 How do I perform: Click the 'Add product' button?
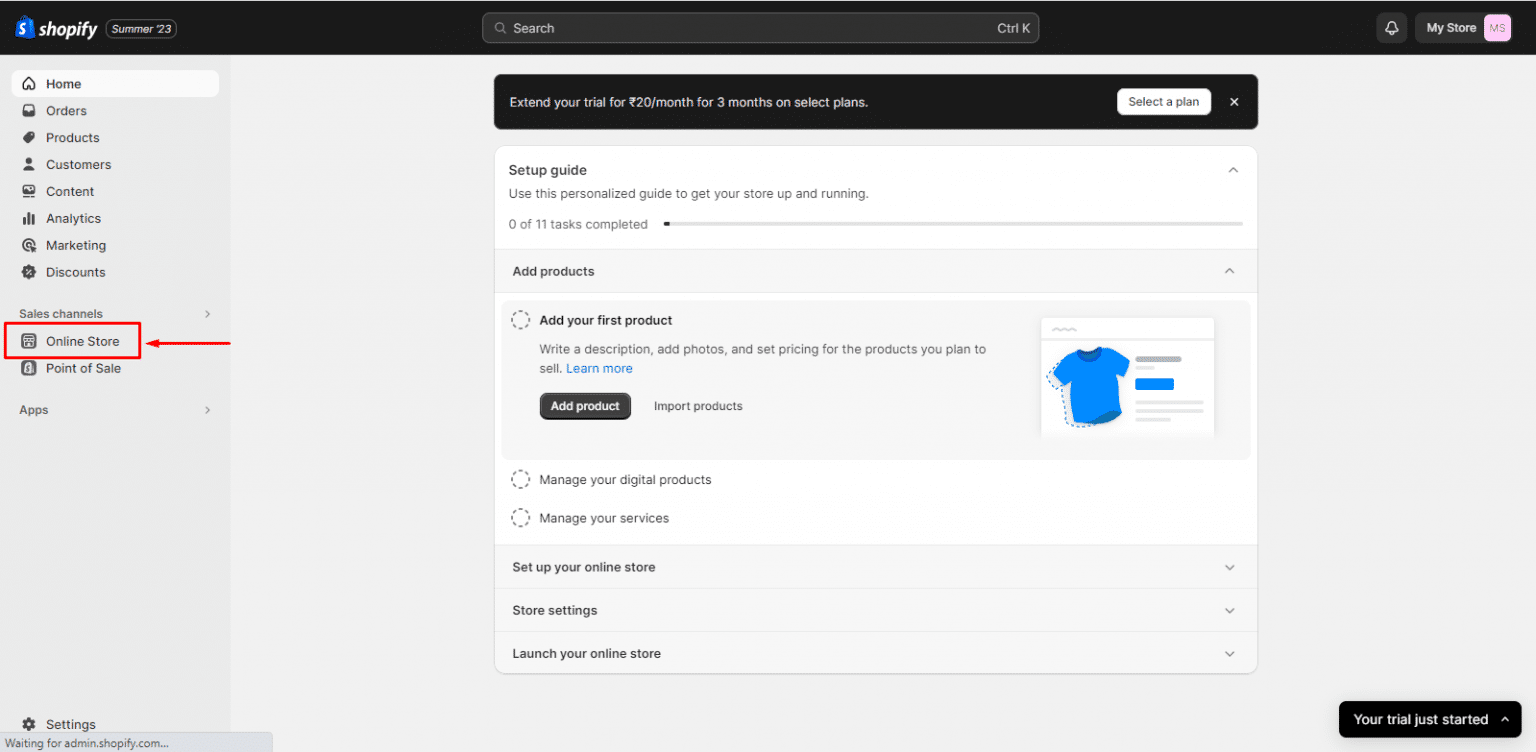(585, 406)
